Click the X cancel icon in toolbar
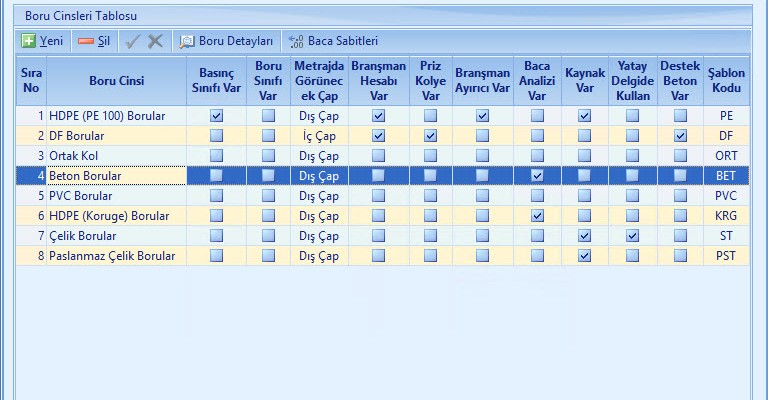The width and height of the screenshot is (768, 400). pyautogui.click(x=155, y=41)
